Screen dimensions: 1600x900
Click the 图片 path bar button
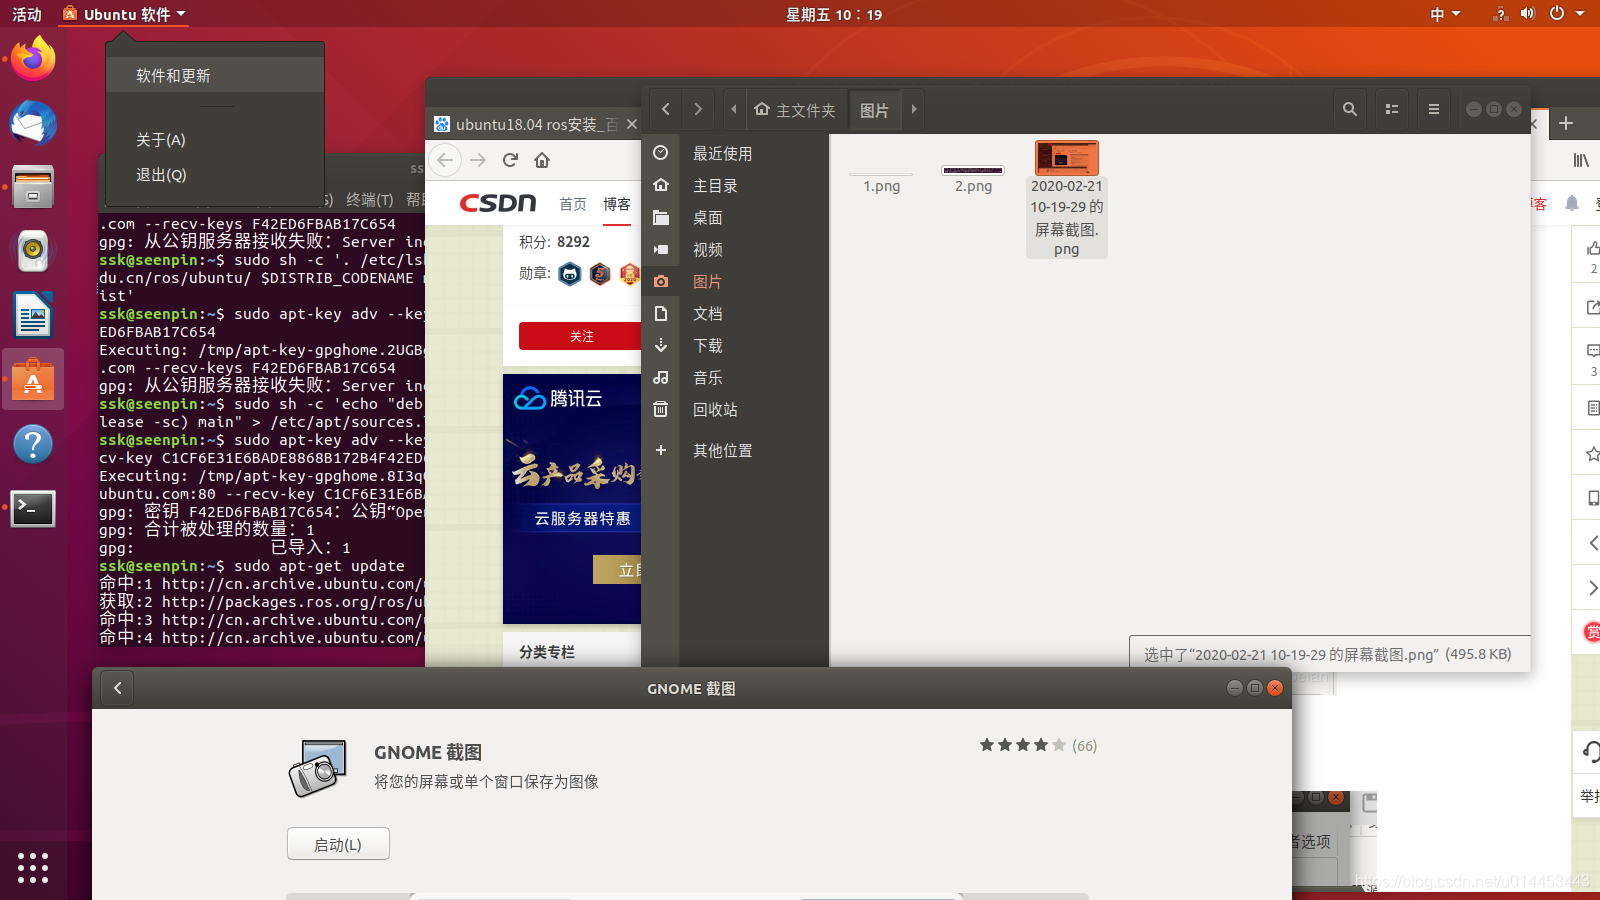(875, 110)
